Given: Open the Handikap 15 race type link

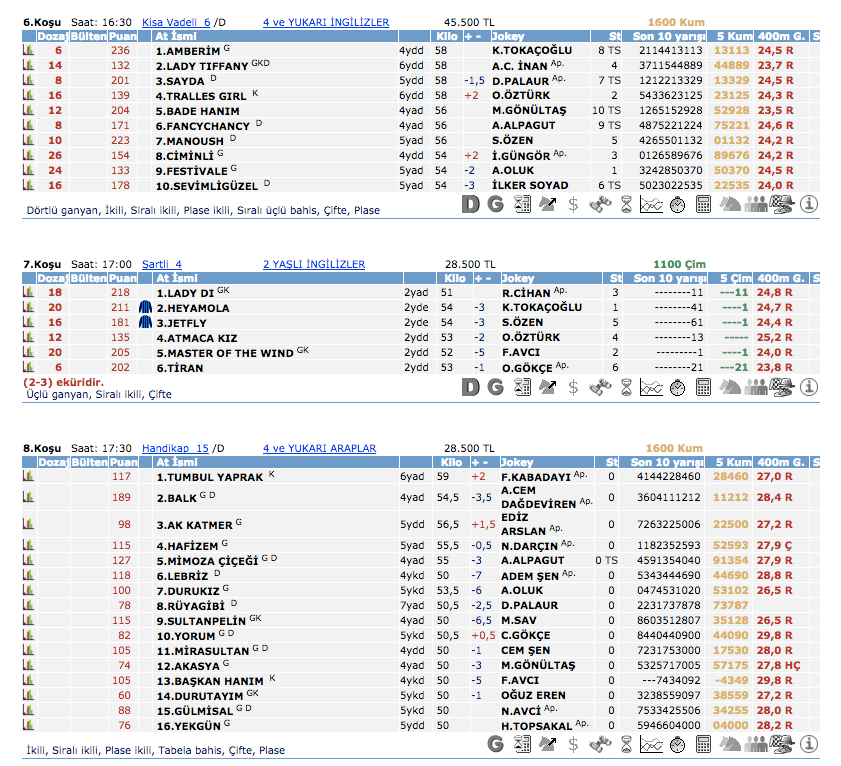Looking at the screenshot, I should [175, 448].
